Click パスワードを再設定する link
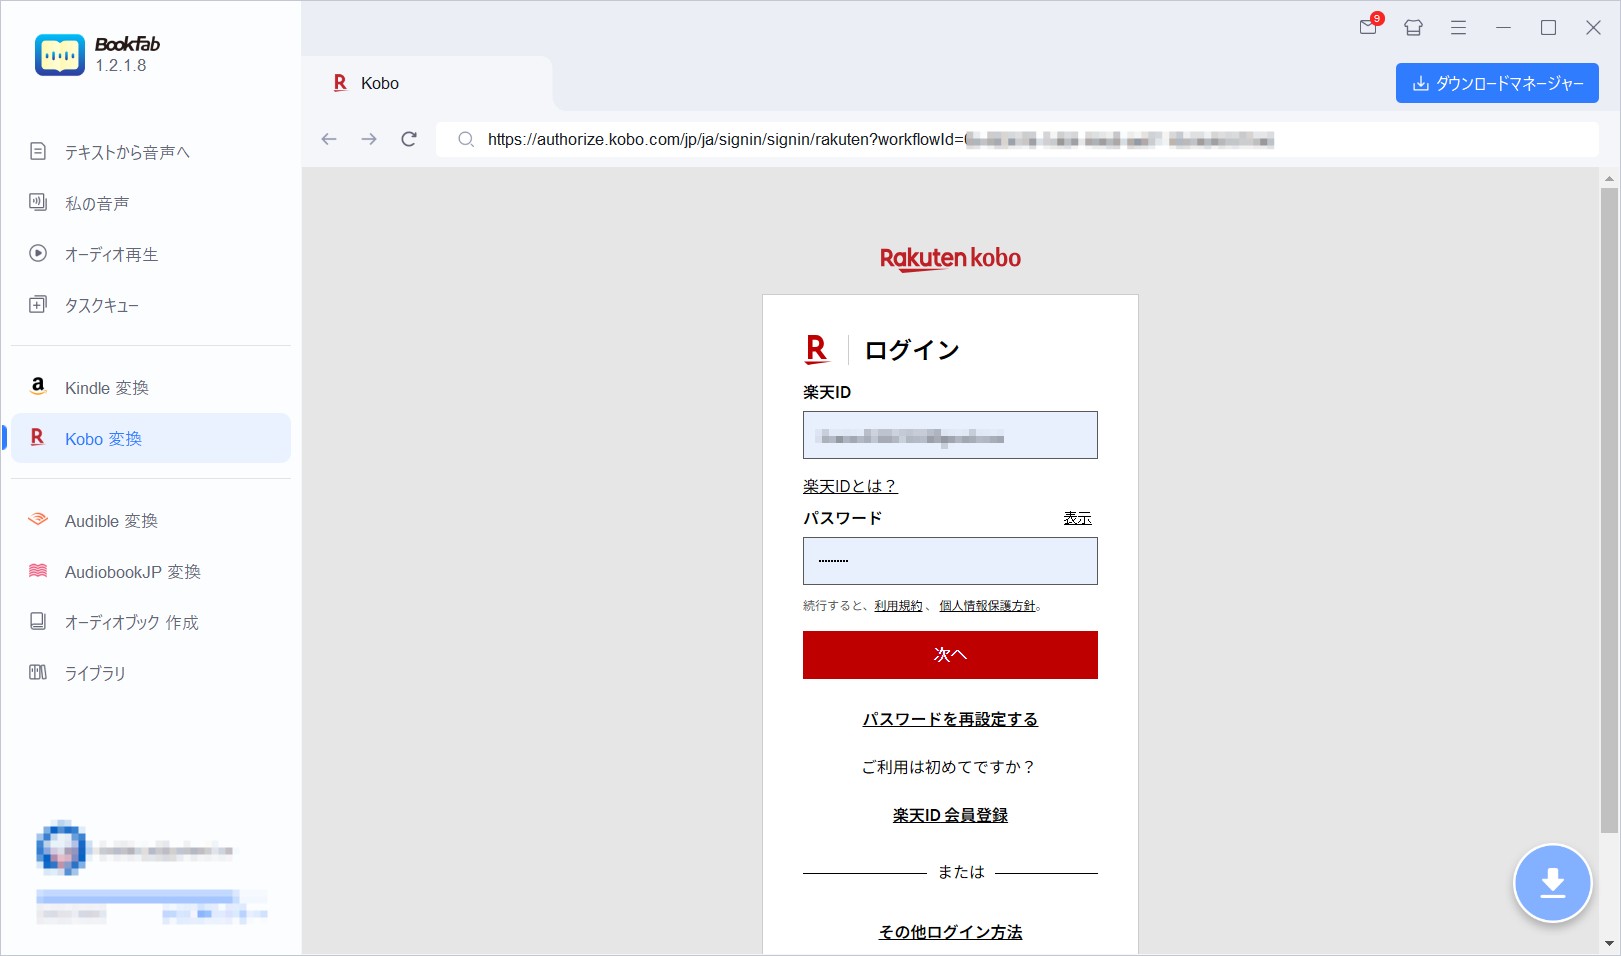This screenshot has height=956, width=1621. [950, 719]
